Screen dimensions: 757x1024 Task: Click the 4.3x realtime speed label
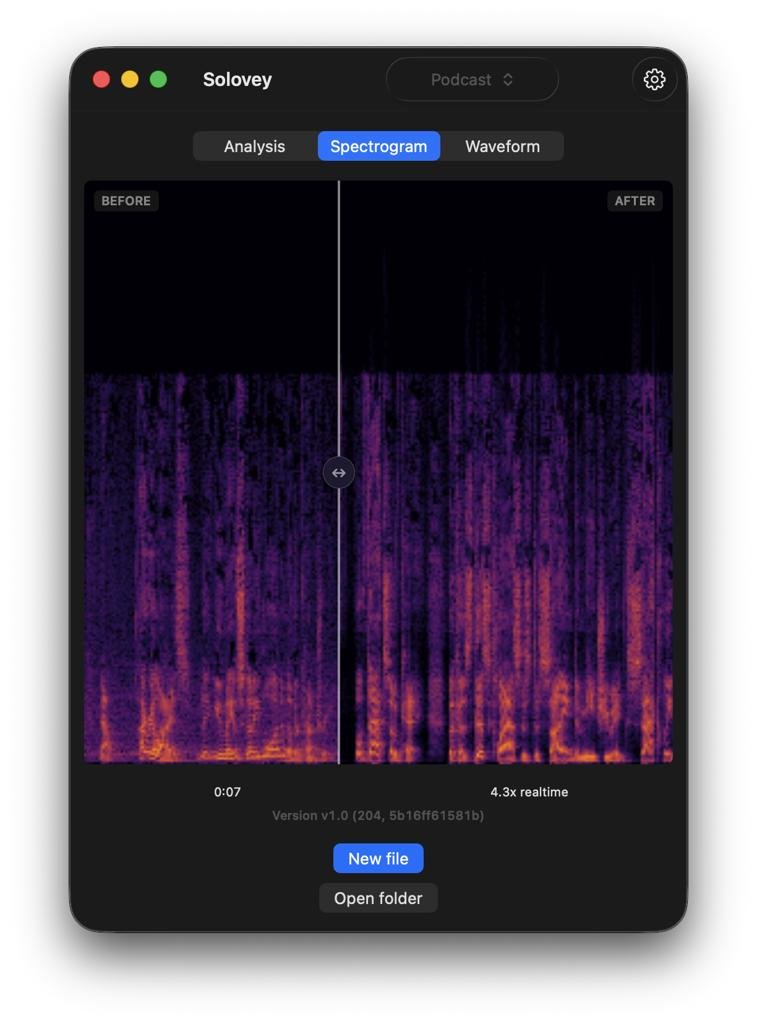click(x=528, y=792)
